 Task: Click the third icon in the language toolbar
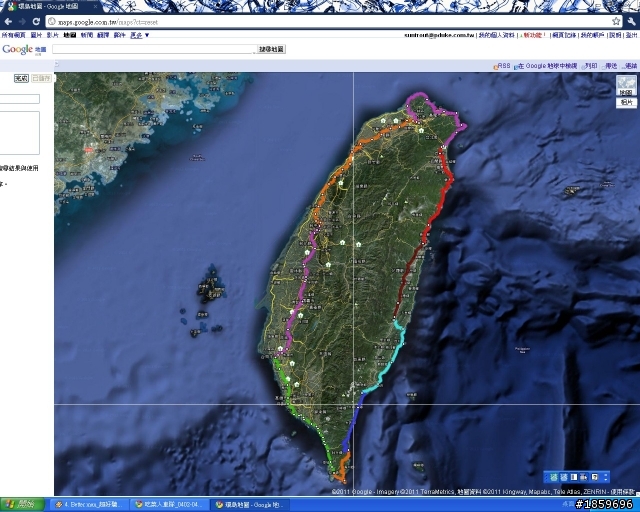pyautogui.click(x=574, y=477)
